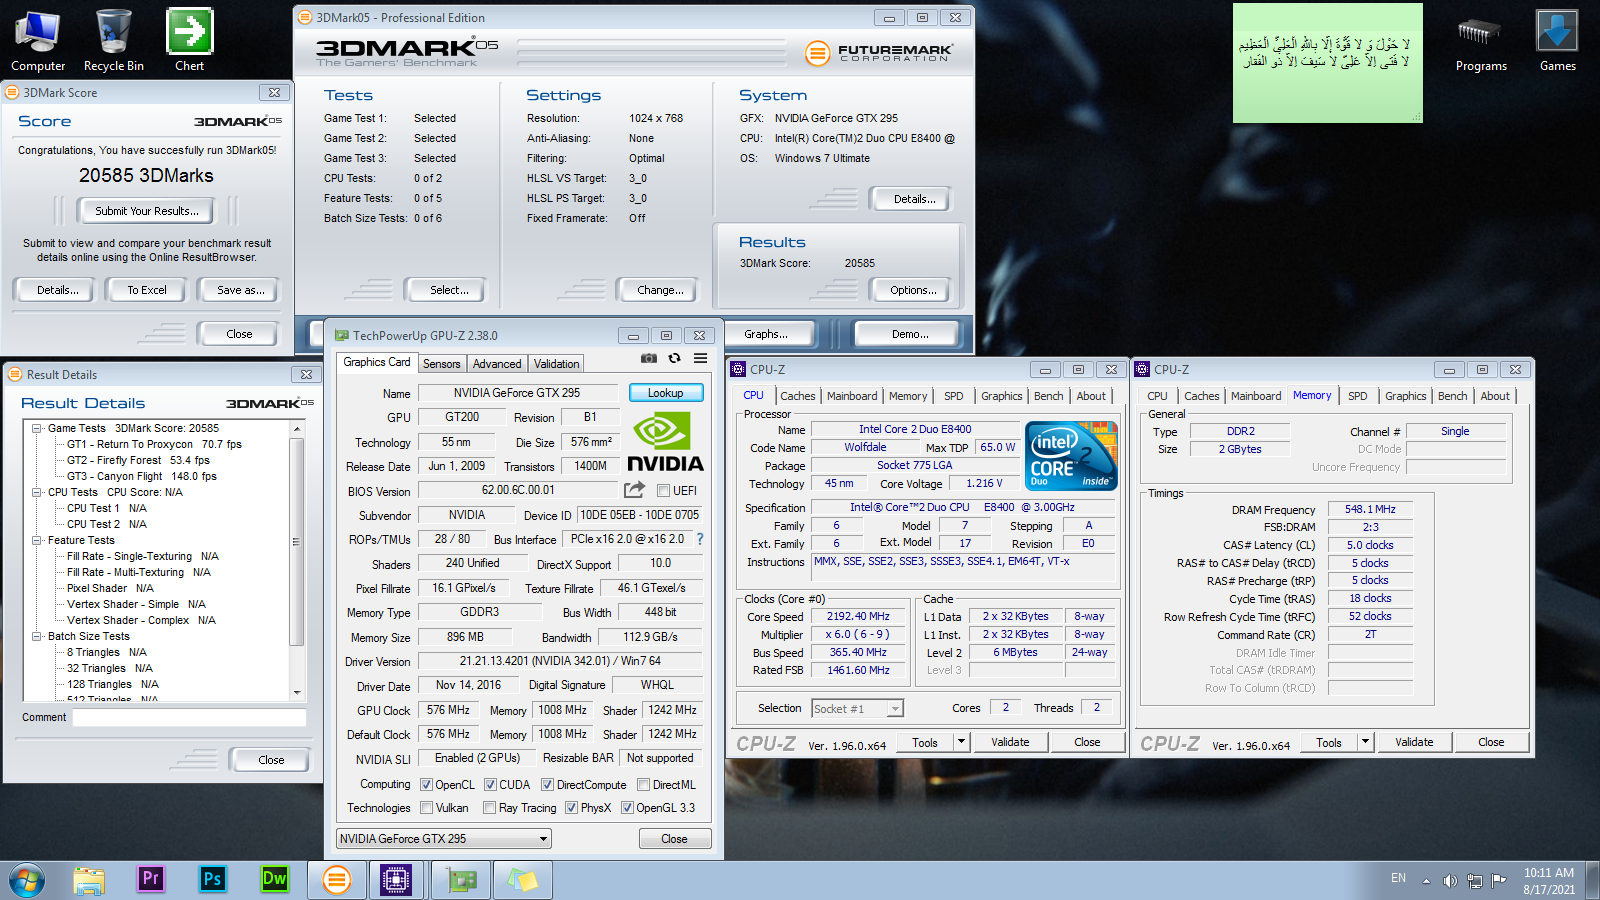Launch Windows Explorer from the taskbar

[x=89, y=880]
